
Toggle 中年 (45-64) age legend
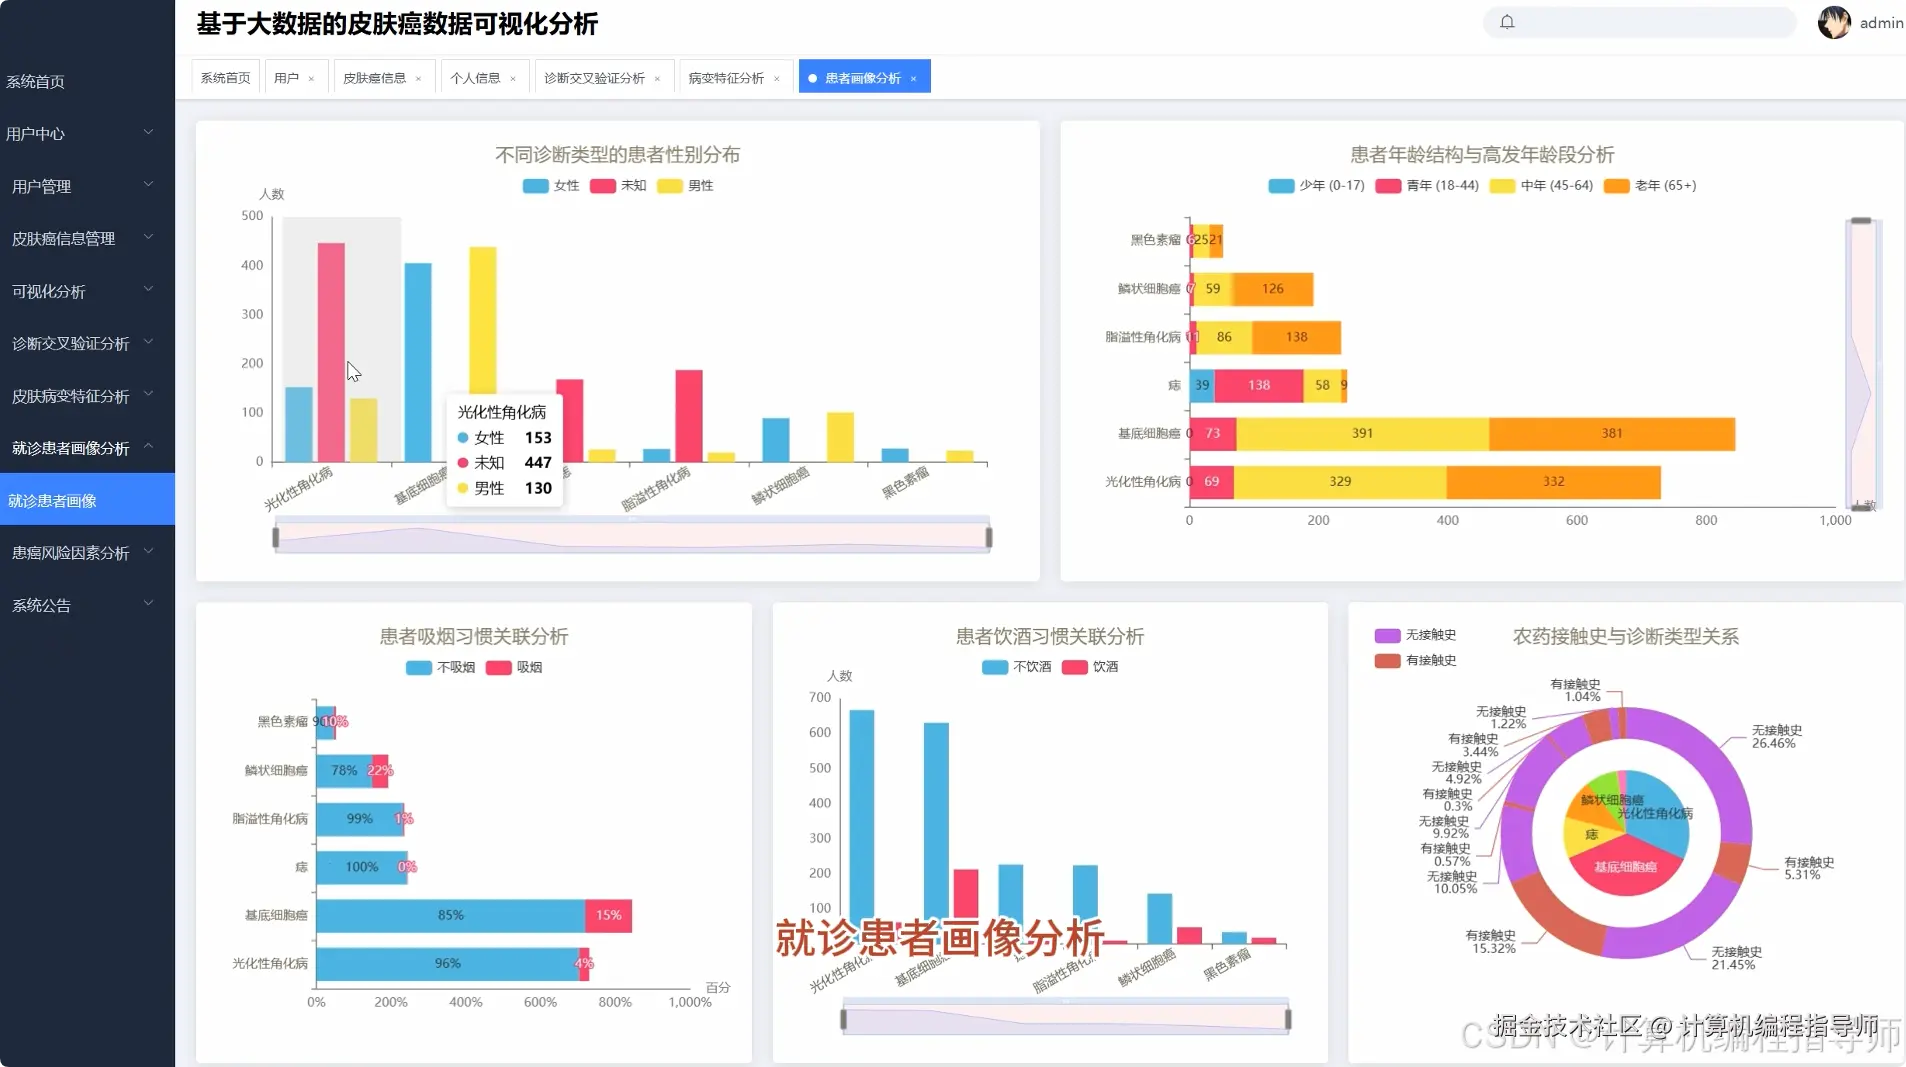click(x=1541, y=186)
